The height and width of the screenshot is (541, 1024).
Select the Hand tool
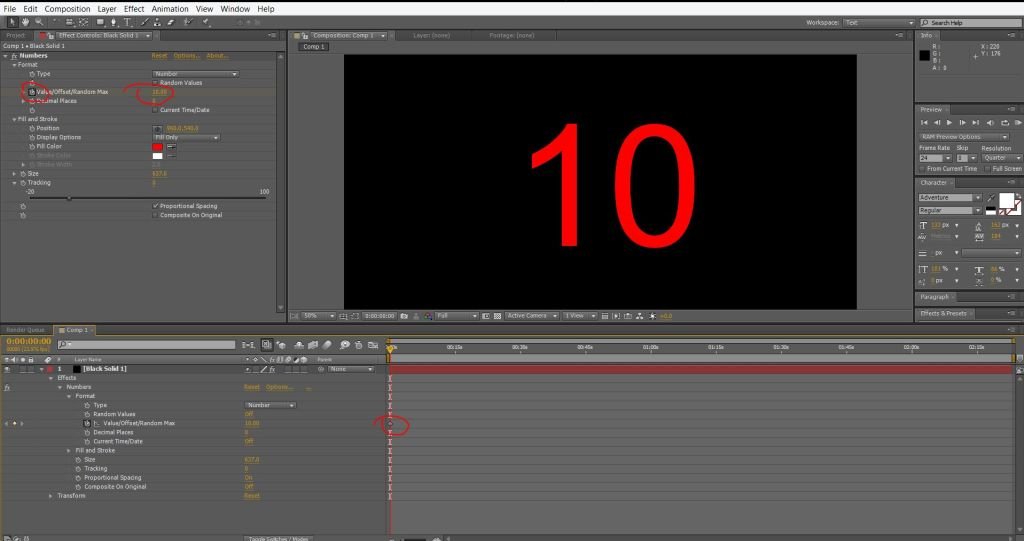(25, 22)
